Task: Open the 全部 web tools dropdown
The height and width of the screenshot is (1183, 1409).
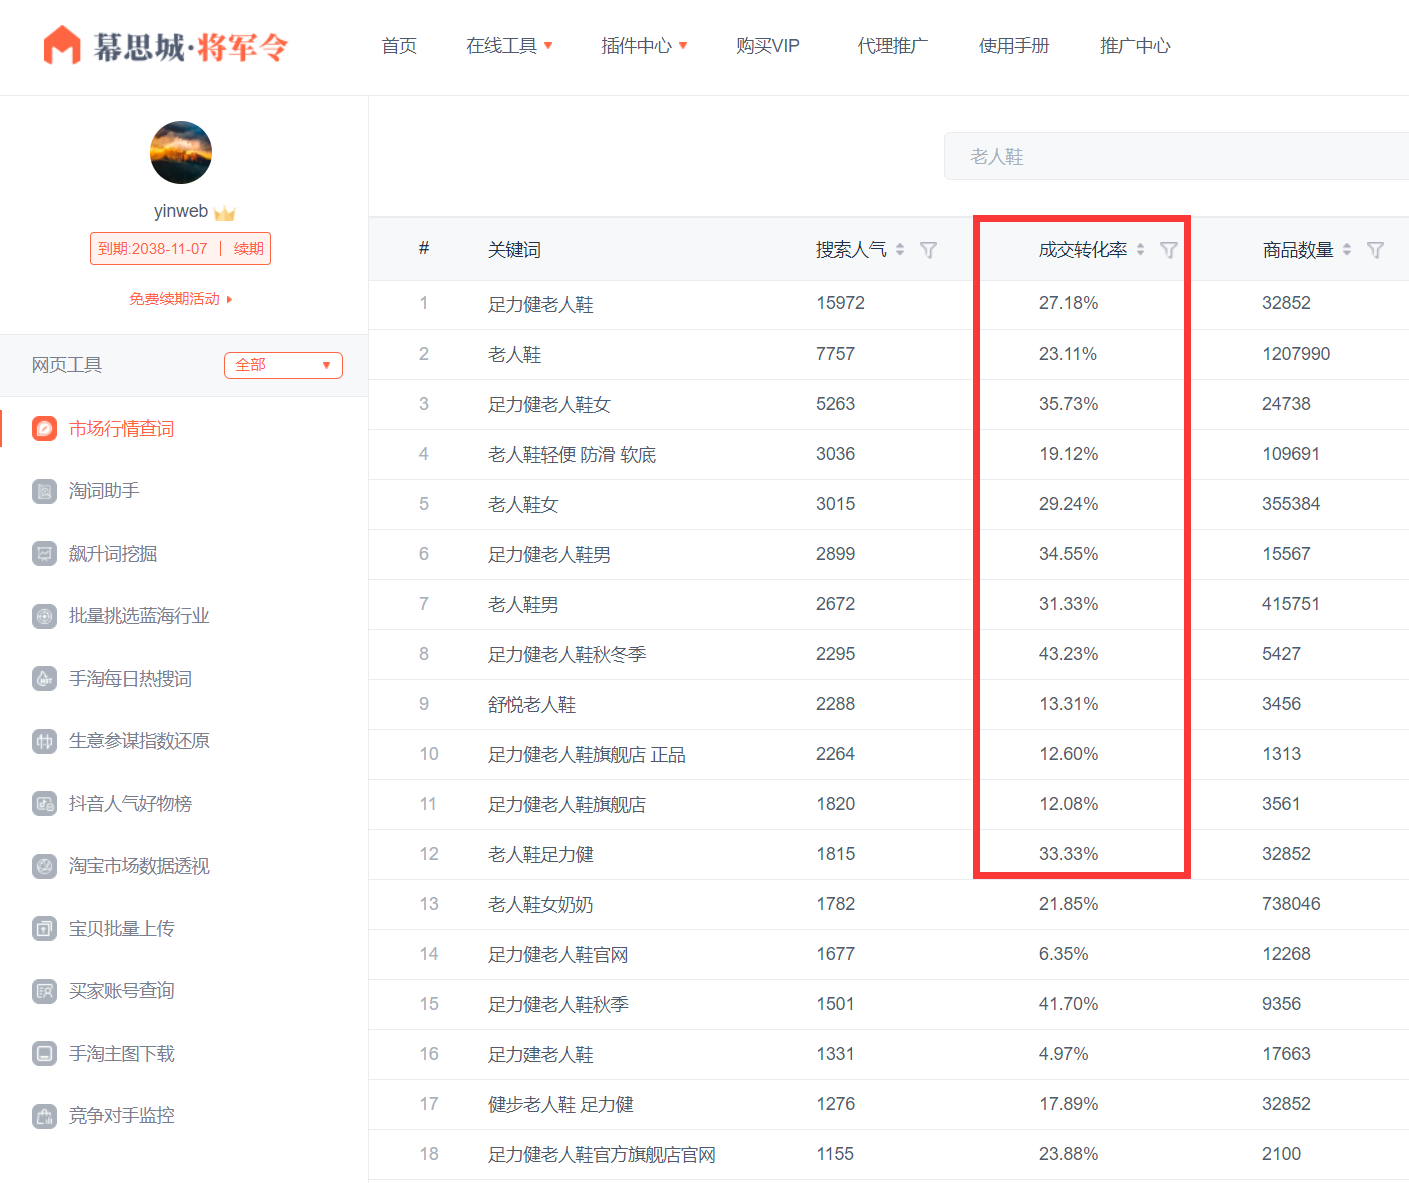Action: (x=283, y=365)
